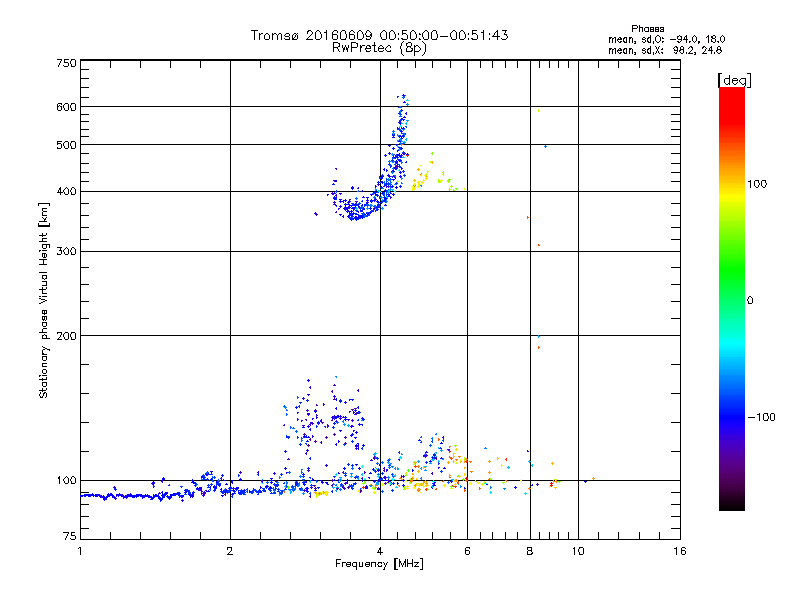The image size is (800, 600).
Task: Click y-axis tick label '600'
Action: (67, 107)
